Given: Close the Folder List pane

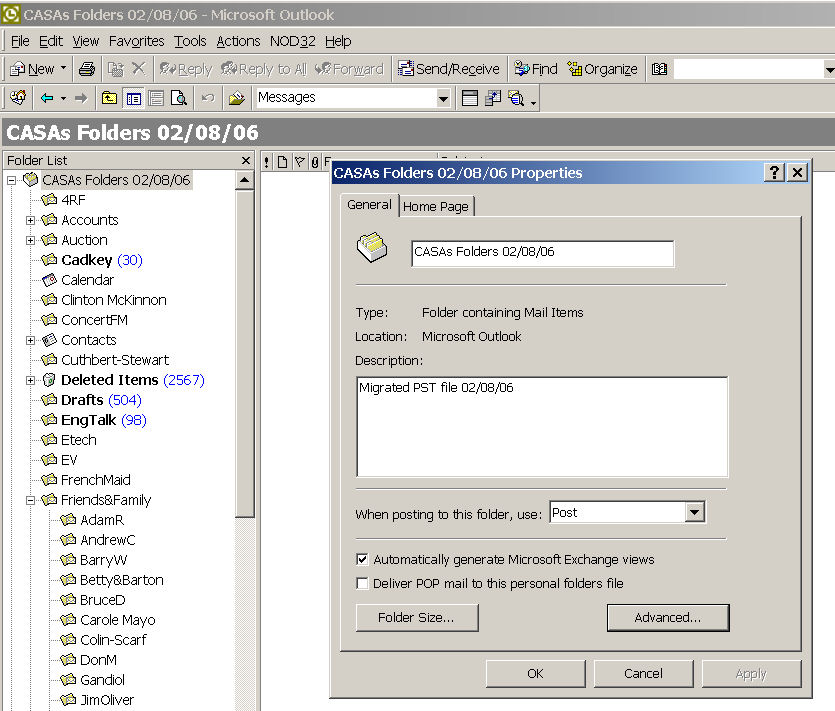Looking at the screenshot, I should [245, 160].
